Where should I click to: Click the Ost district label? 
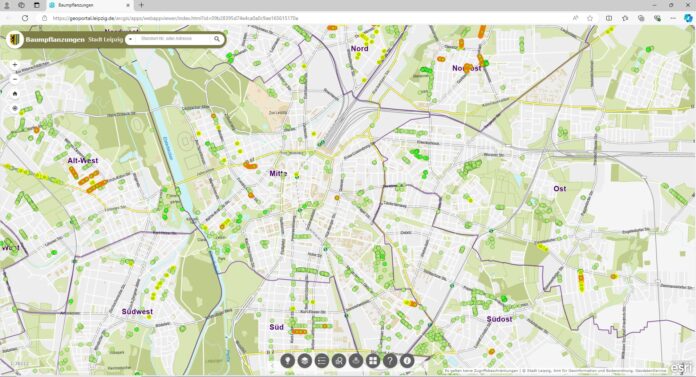[560, 189]
